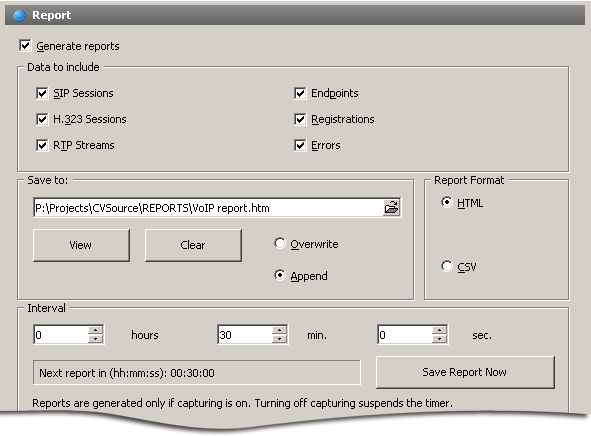Click the browse folder icon in Save to
Viewport: 591px width, 436px height.
coord(391,207)
